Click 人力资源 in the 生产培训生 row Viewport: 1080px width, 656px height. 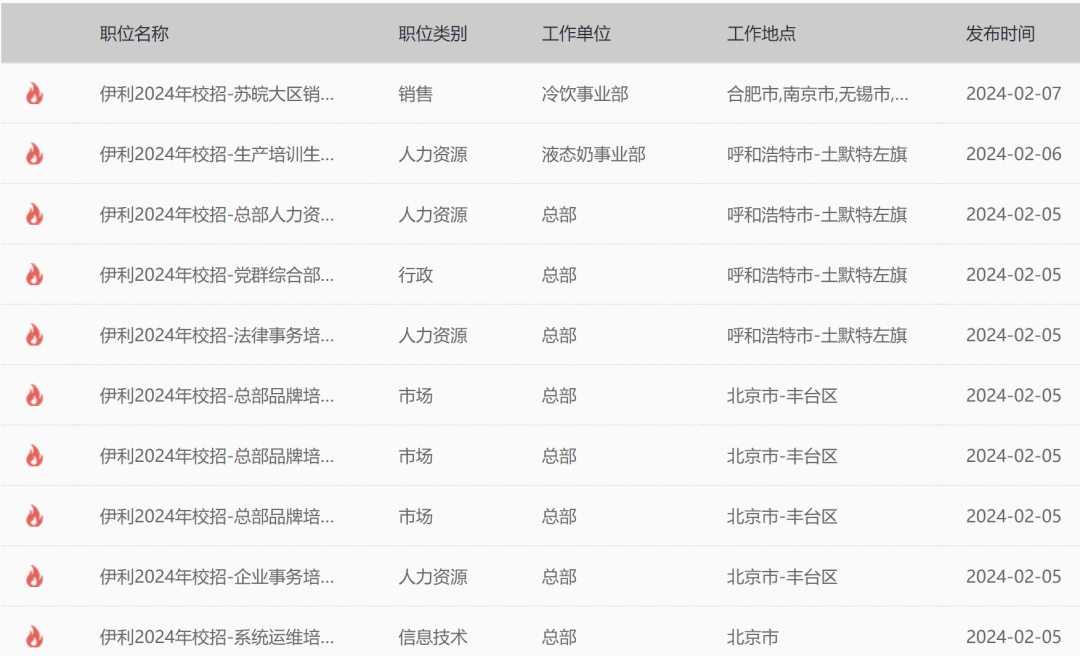point(433,154)
